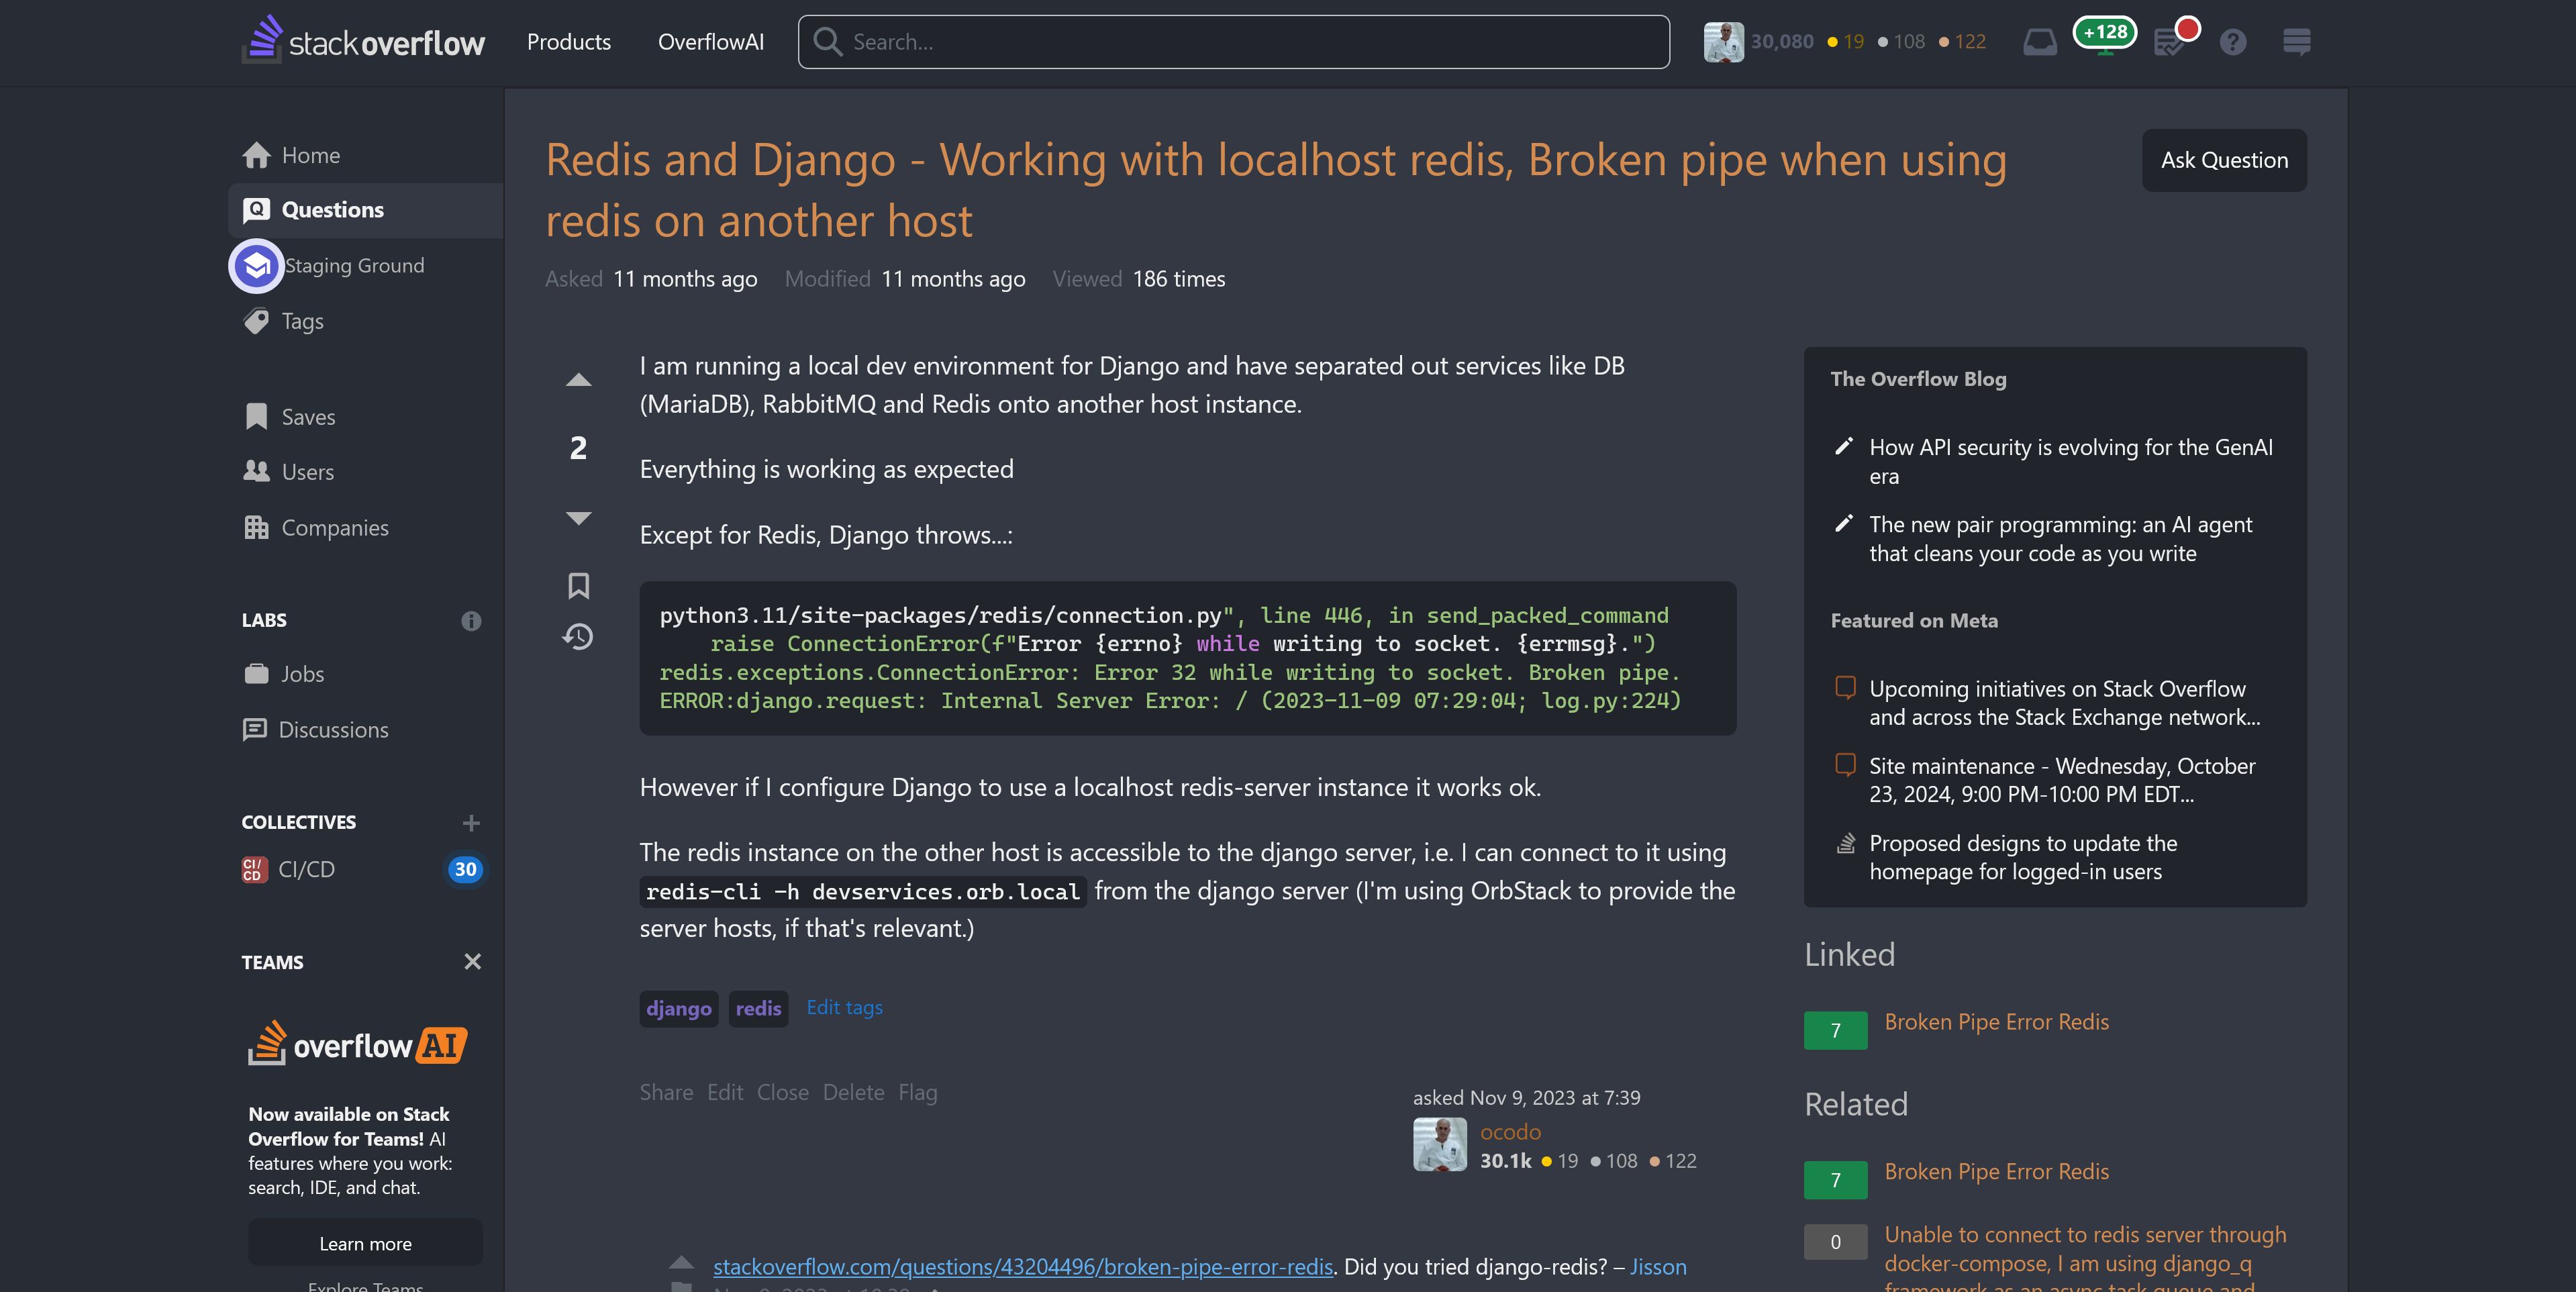Select Questions in the sidebar
Screen dimensions: 2576x1292
point(365,210)
